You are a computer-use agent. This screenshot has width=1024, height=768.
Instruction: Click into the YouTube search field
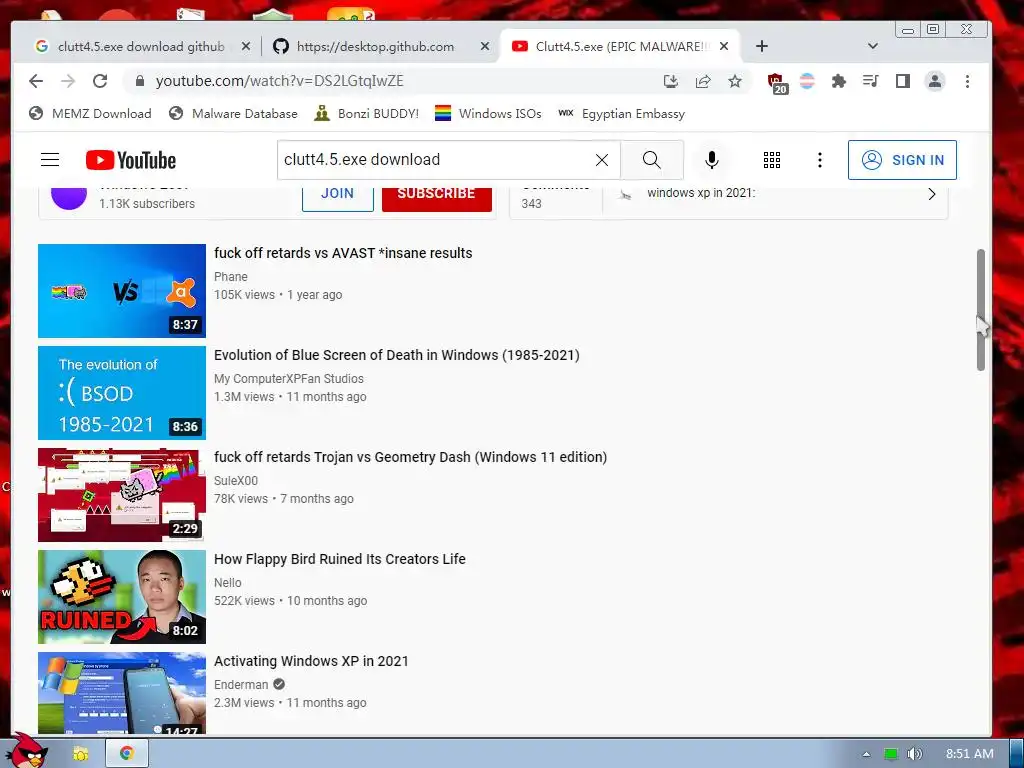pos(434,160)
